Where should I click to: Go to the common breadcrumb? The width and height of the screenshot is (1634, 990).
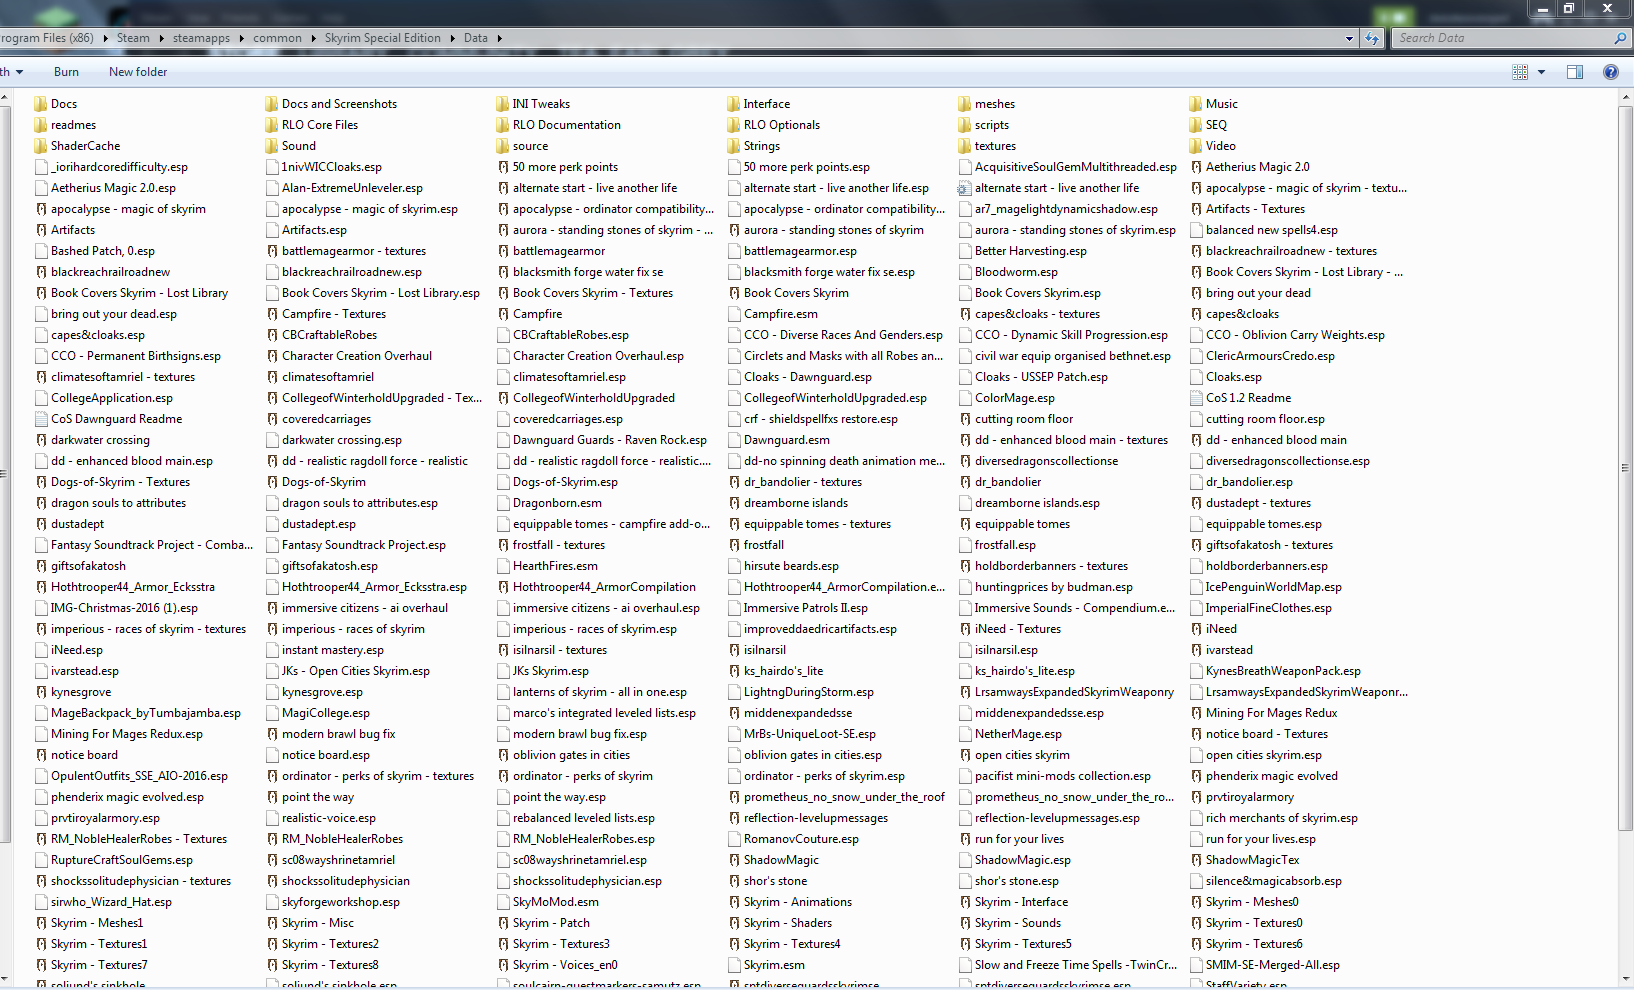coord(277,38)
